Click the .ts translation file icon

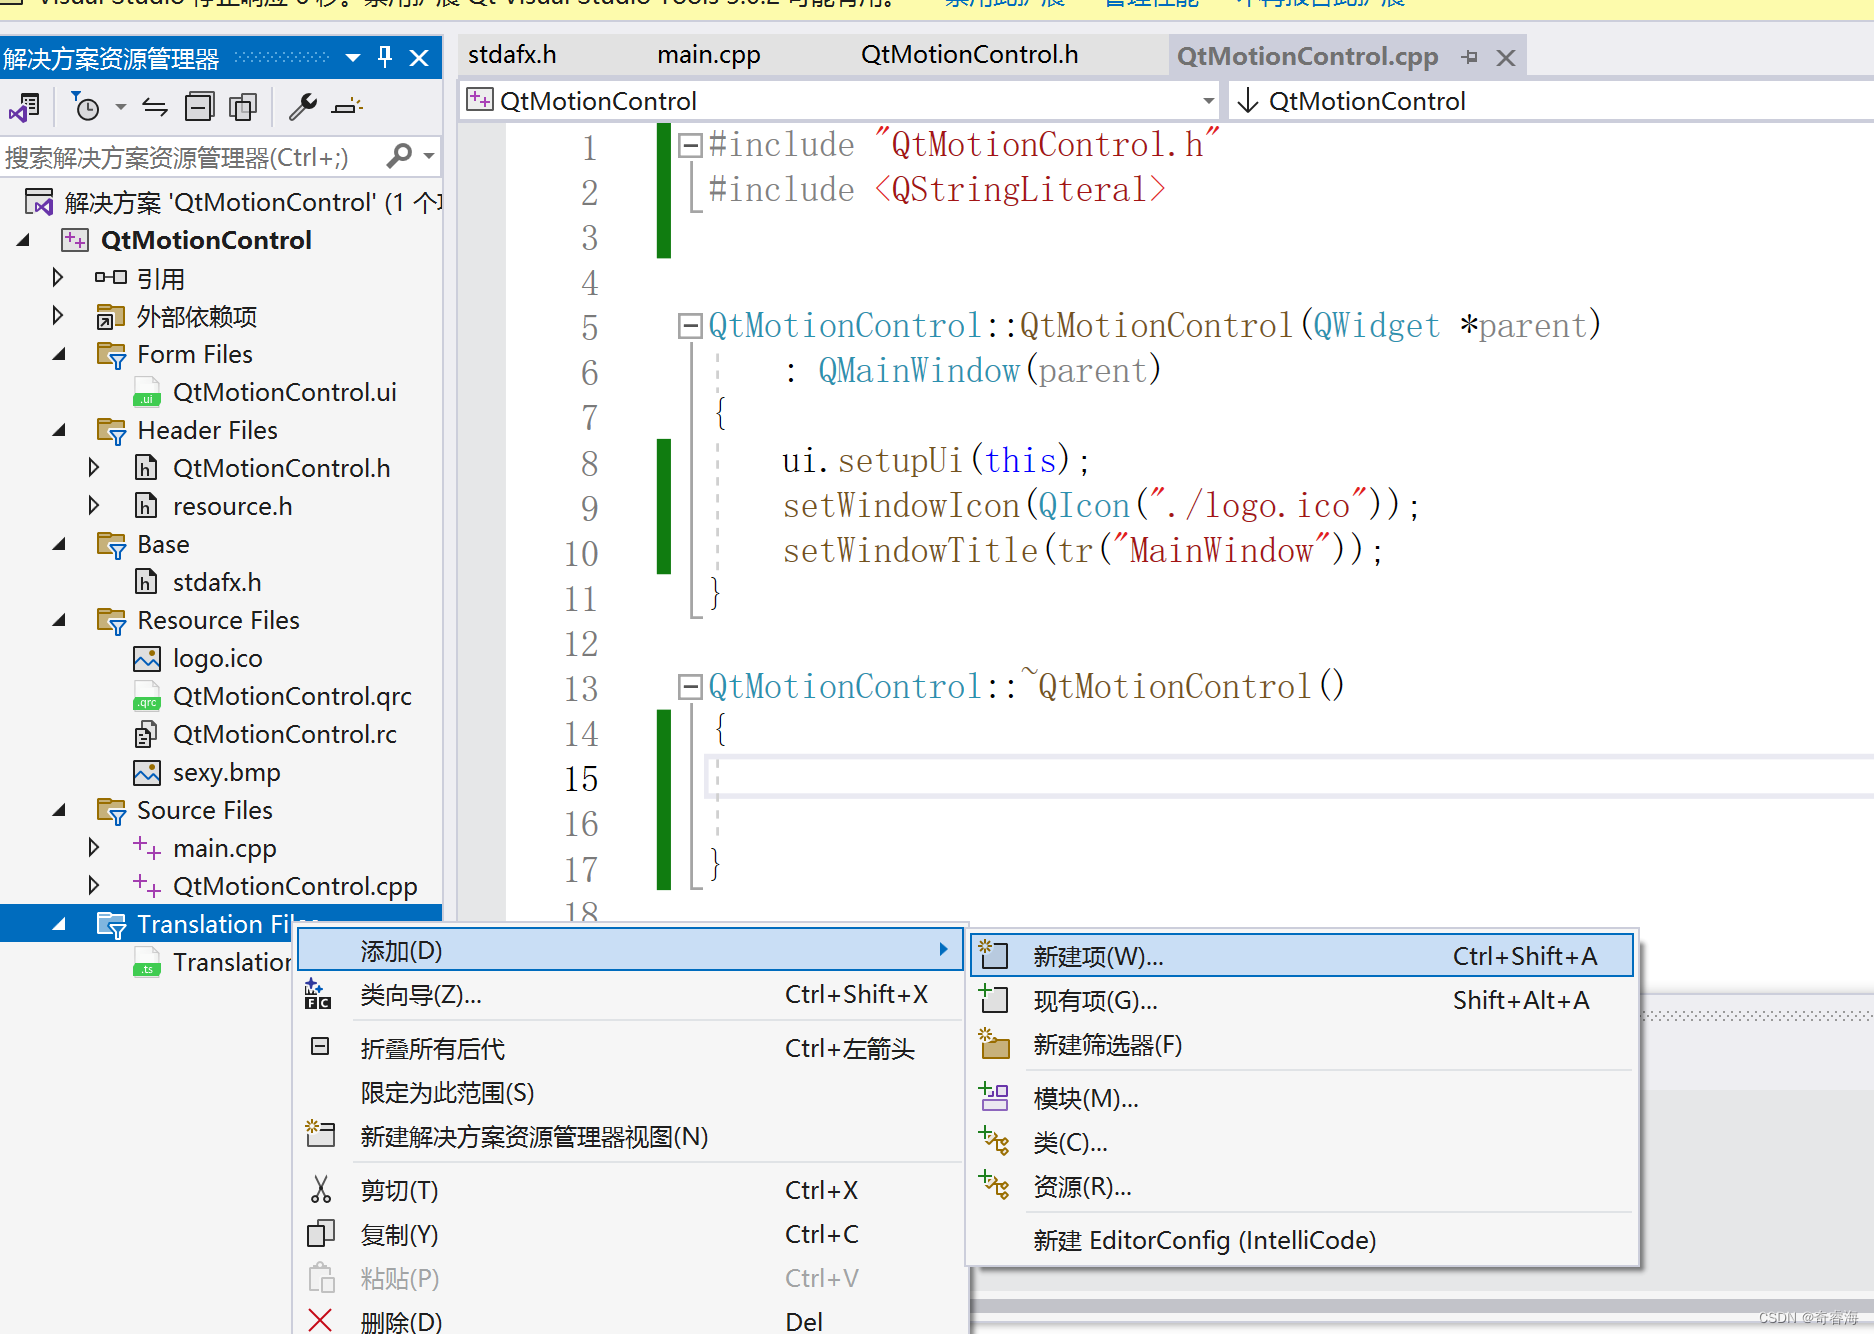point(147,963)
